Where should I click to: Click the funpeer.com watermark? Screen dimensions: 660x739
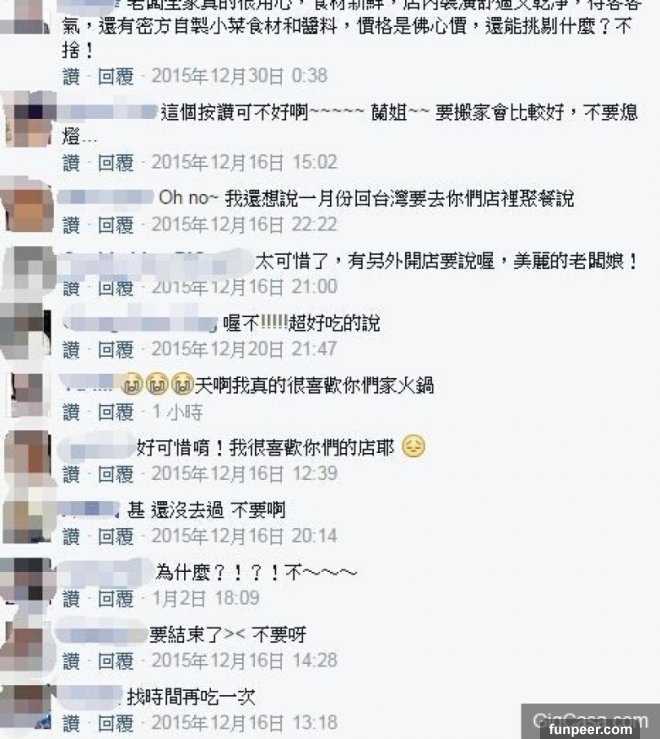coord(590,730)
